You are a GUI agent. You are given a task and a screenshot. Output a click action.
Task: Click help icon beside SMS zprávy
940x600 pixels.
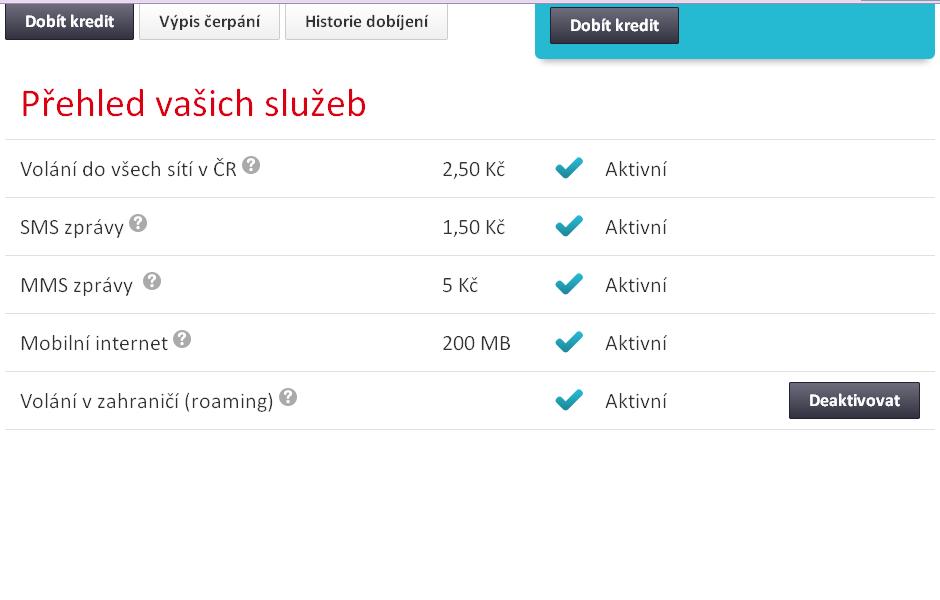(138, 223)
